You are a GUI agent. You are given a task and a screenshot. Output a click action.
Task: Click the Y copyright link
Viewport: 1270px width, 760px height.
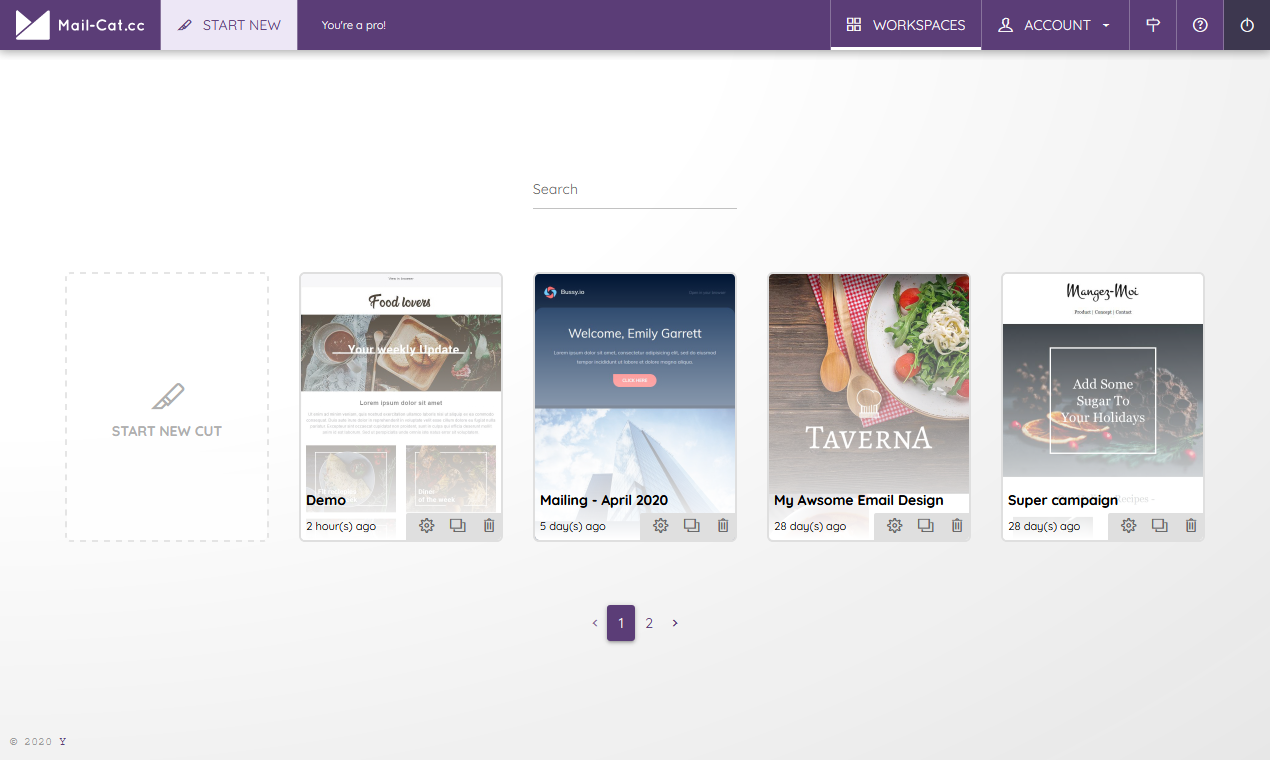coord(62,741)
